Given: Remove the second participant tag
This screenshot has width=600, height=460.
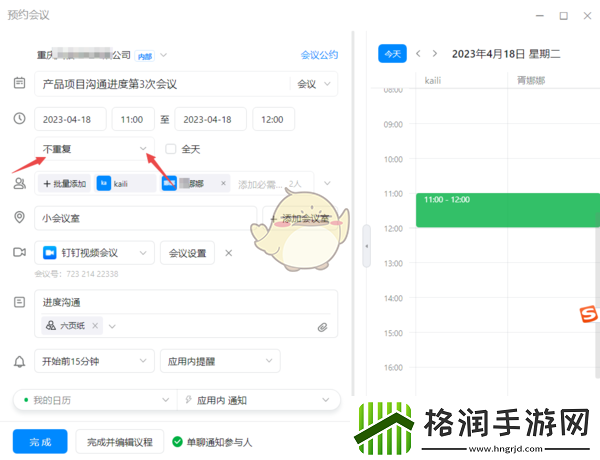Looking at the screenshot, I should click(x=223, y=183).
